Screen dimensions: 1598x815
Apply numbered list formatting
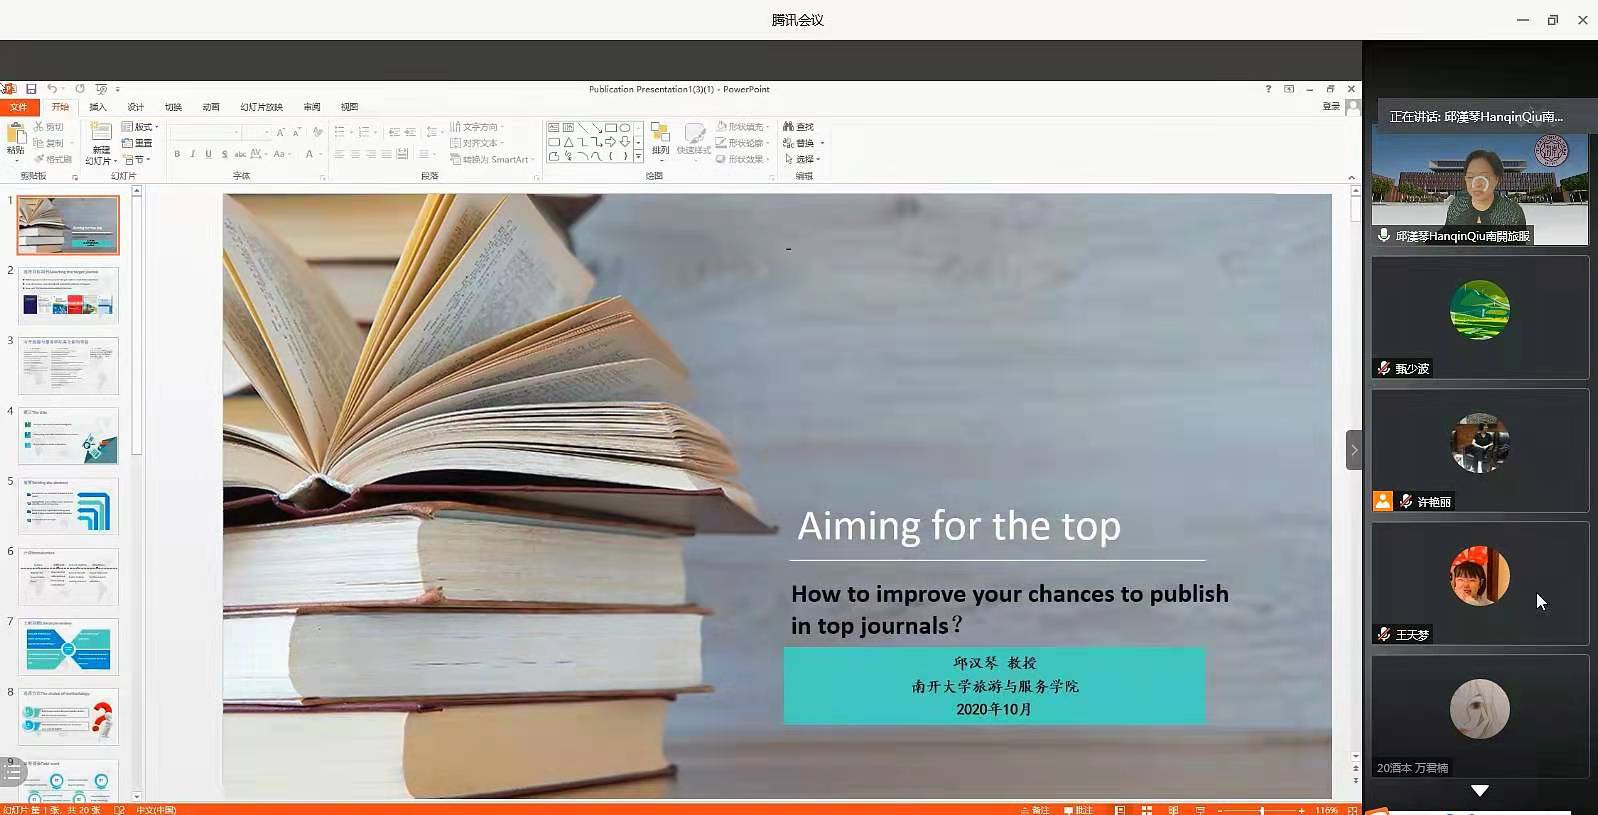point(365,132)
